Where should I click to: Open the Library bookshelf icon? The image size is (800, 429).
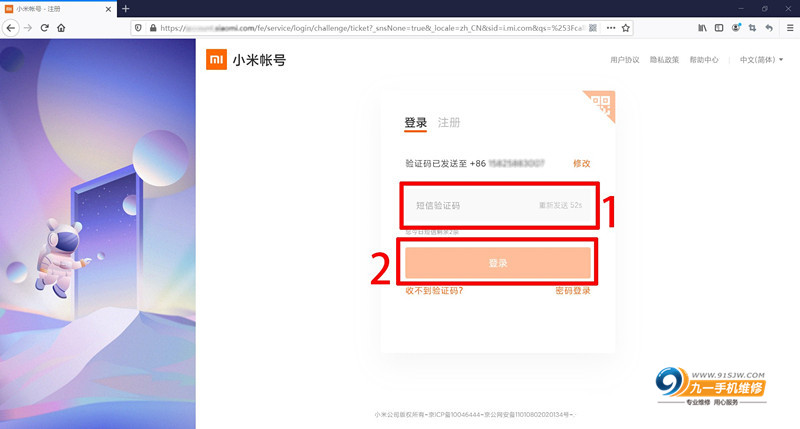click(703, 28)
